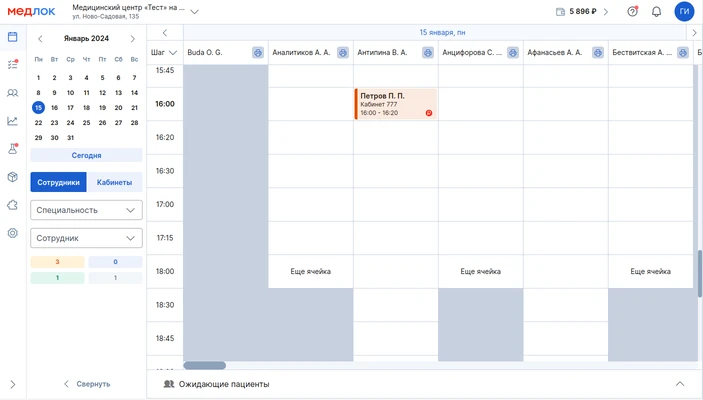Expand the Специальность dropdown
703x400 pixels.
[86, 210]
